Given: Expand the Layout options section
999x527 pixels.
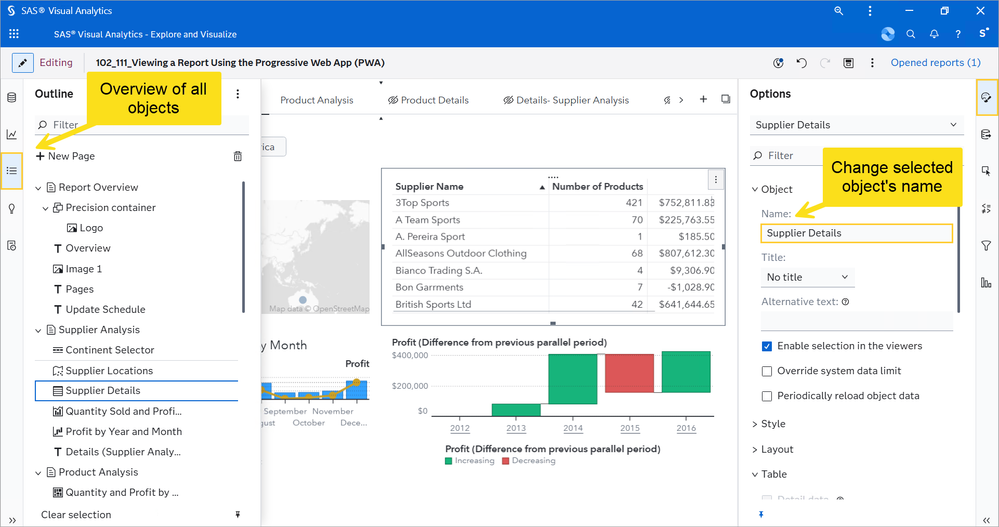Looking at the screenshot, I should pos(755,449).
